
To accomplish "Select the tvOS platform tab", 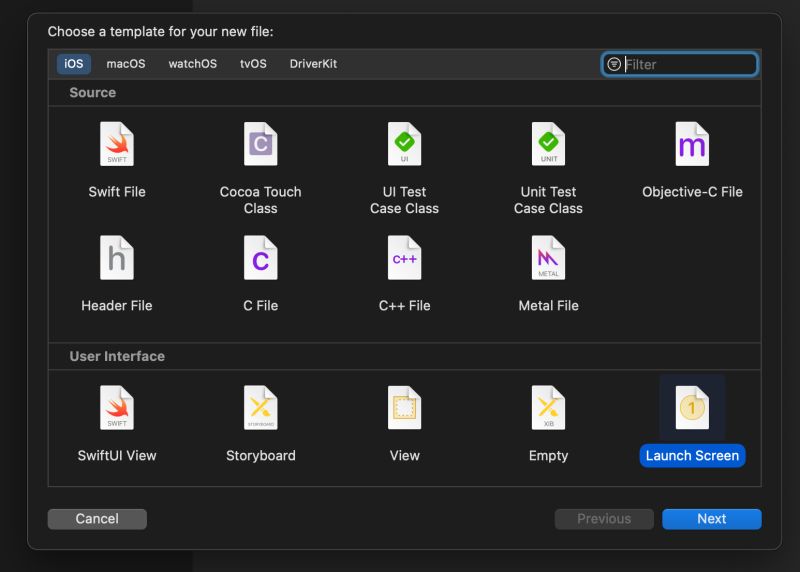I will tap(253, 64).
